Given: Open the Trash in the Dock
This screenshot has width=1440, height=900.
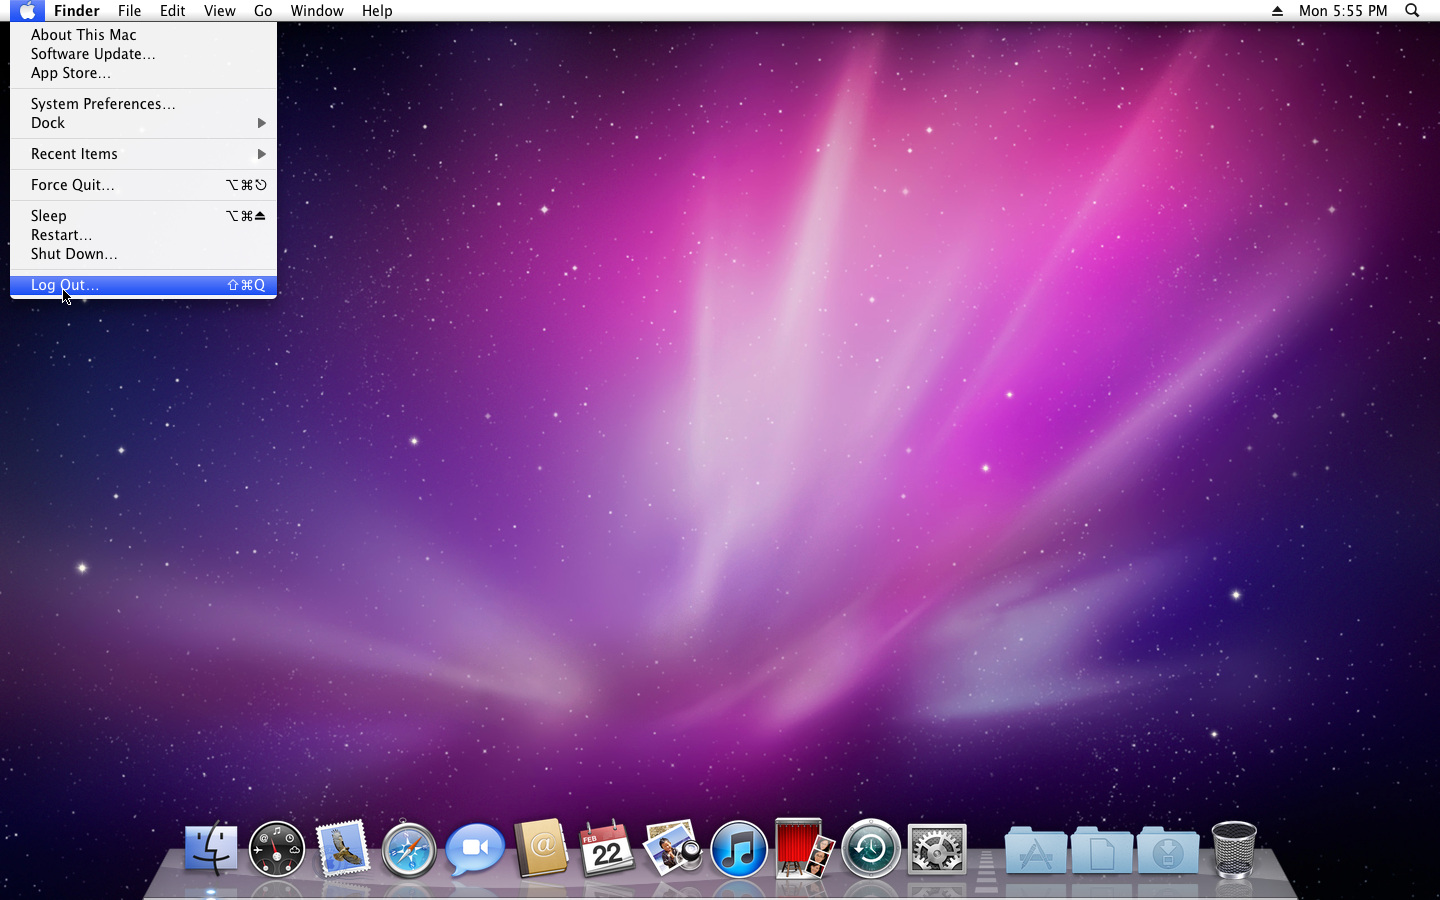Looking at the screenshot, I should point(1233,849).
